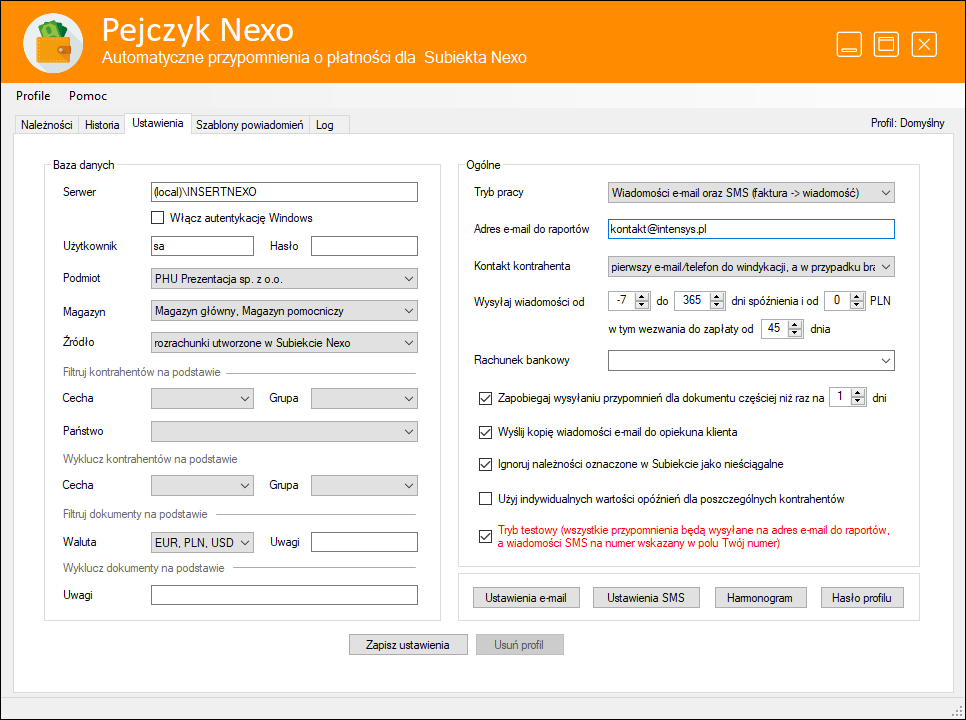Expand the Państwo dropdown

pyautogui.click(x=284, y=431)
